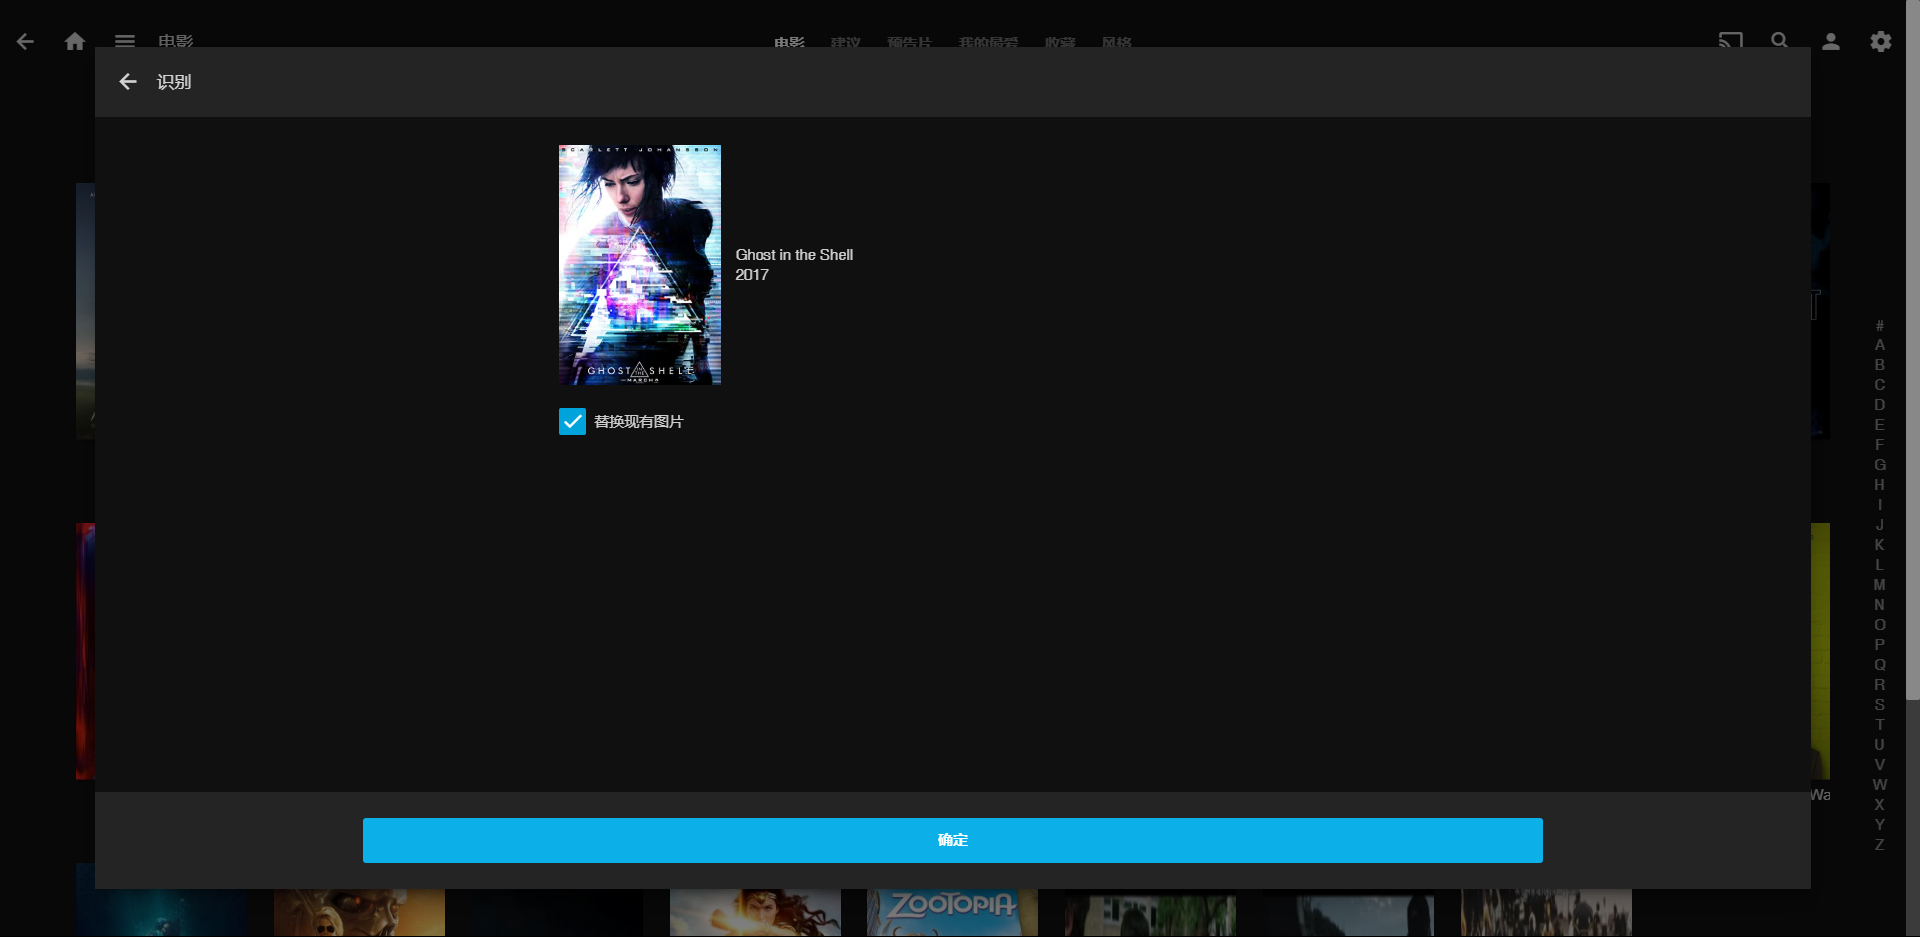Jump to letter X in alphabet picker
The height and width of the screenshot is (937, 1920).
tap(1880, 805)
